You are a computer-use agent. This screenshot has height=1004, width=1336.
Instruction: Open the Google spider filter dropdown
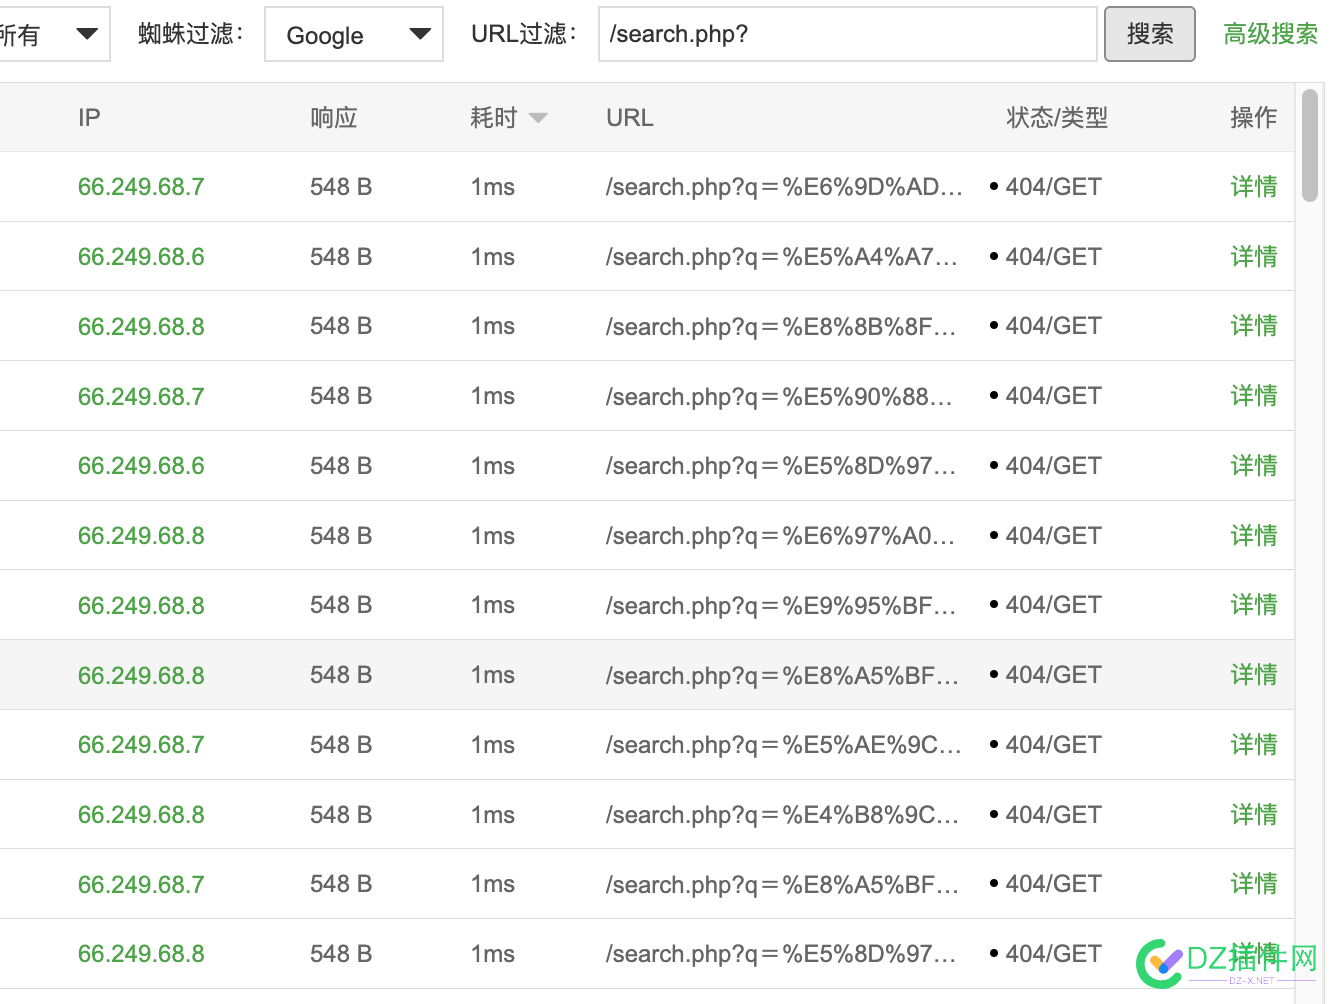click(354, 34)
